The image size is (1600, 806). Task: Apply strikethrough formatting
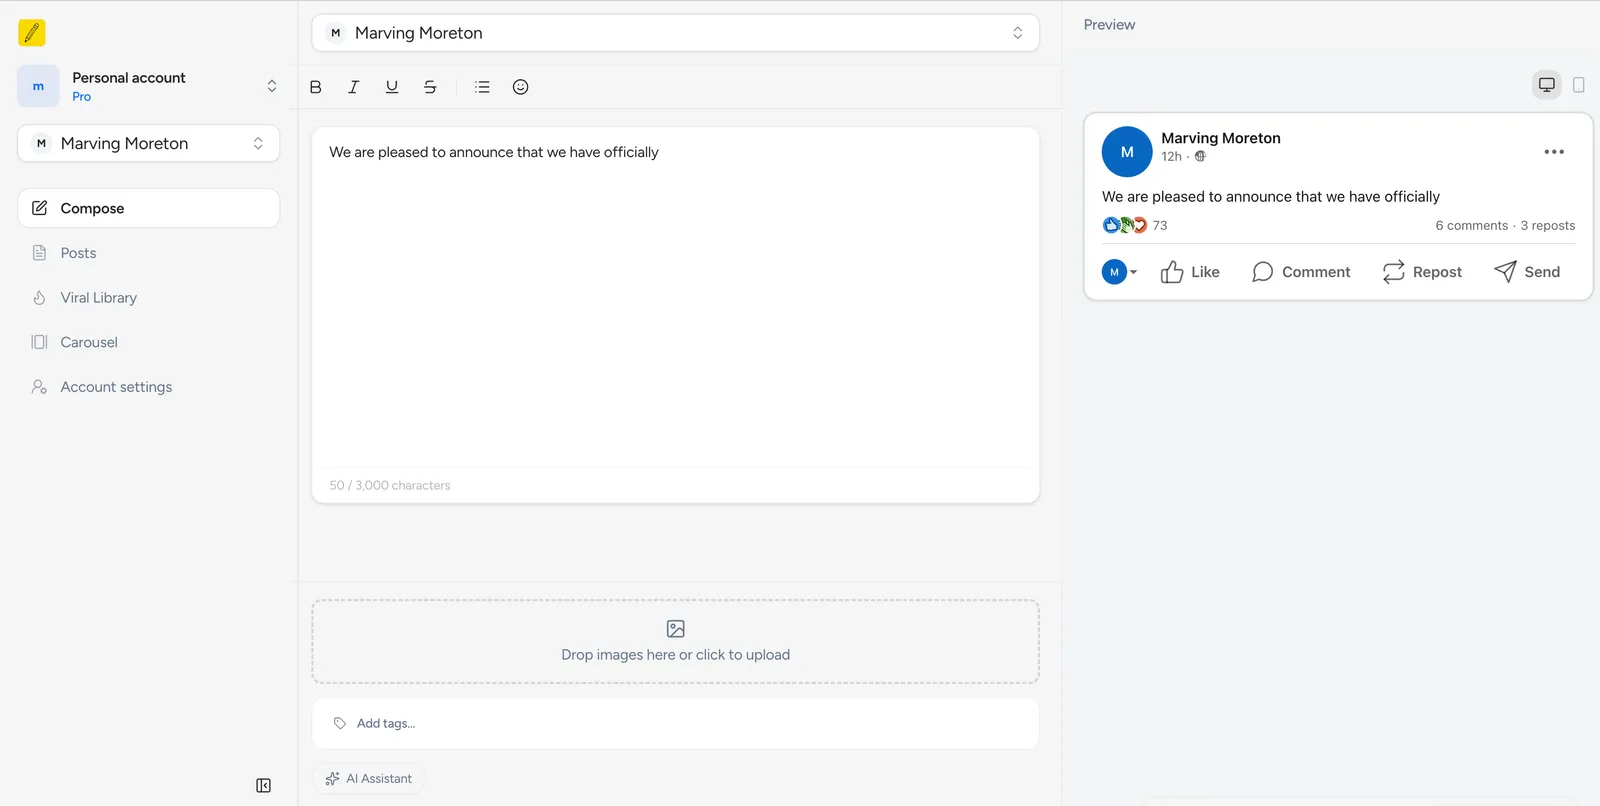pos(430,87)
